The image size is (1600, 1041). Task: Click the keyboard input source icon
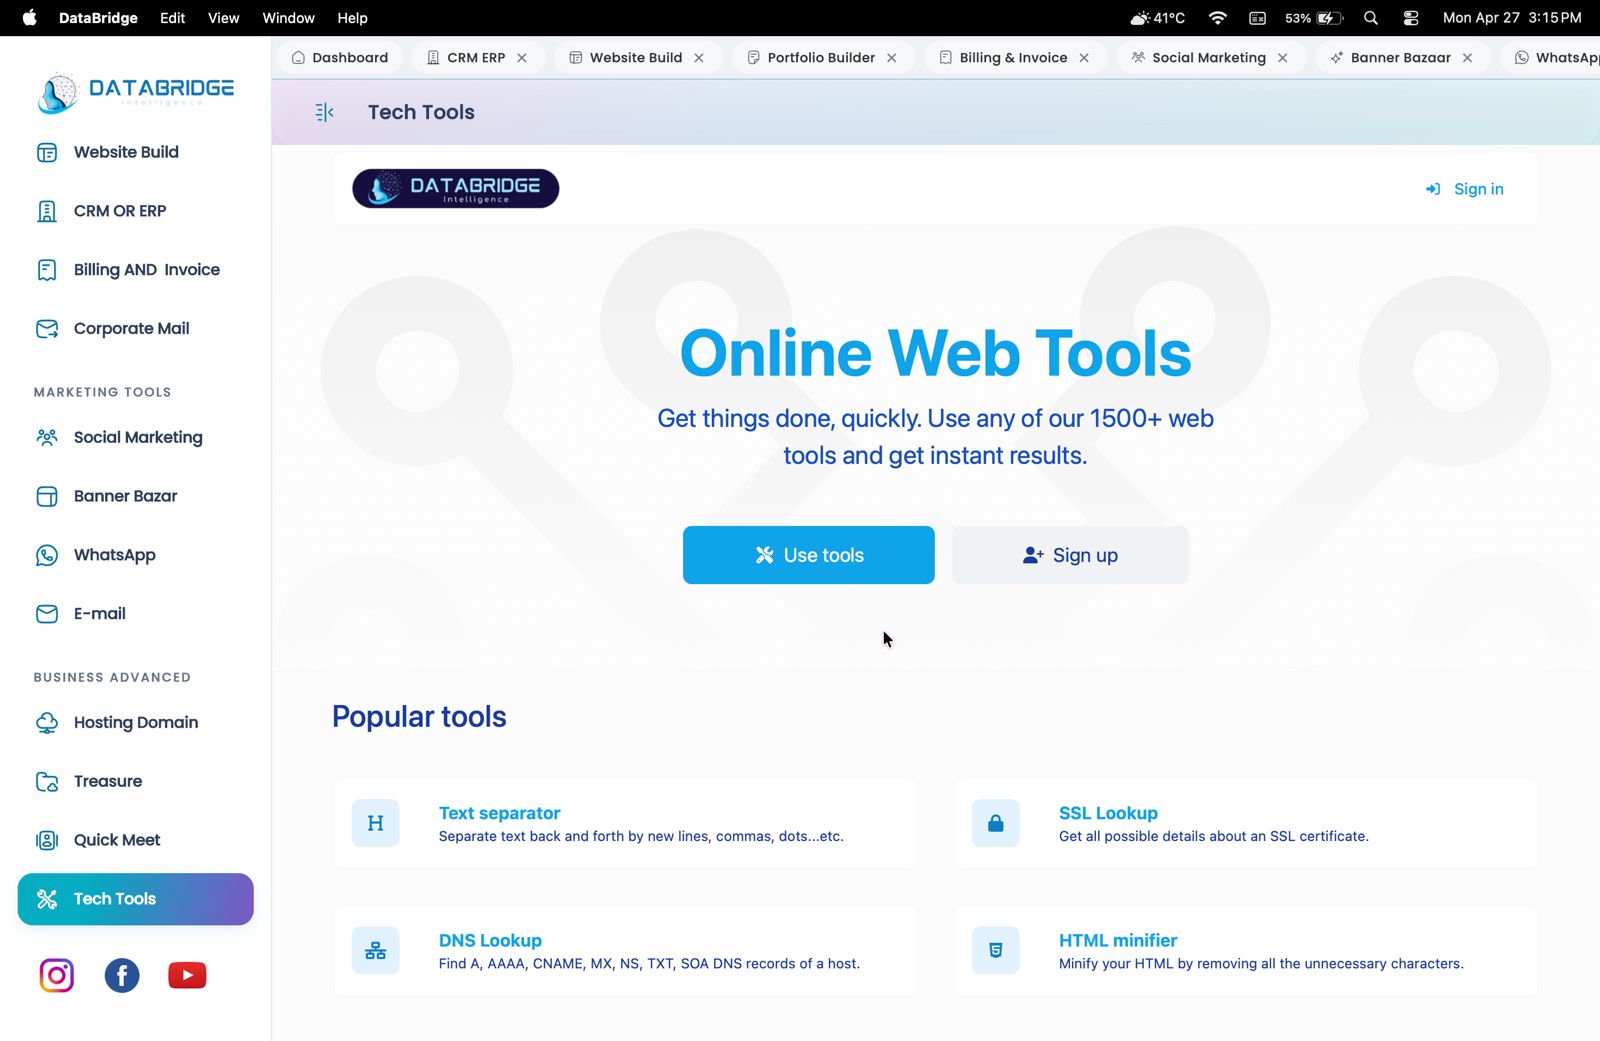click(x=1257, y=18)
